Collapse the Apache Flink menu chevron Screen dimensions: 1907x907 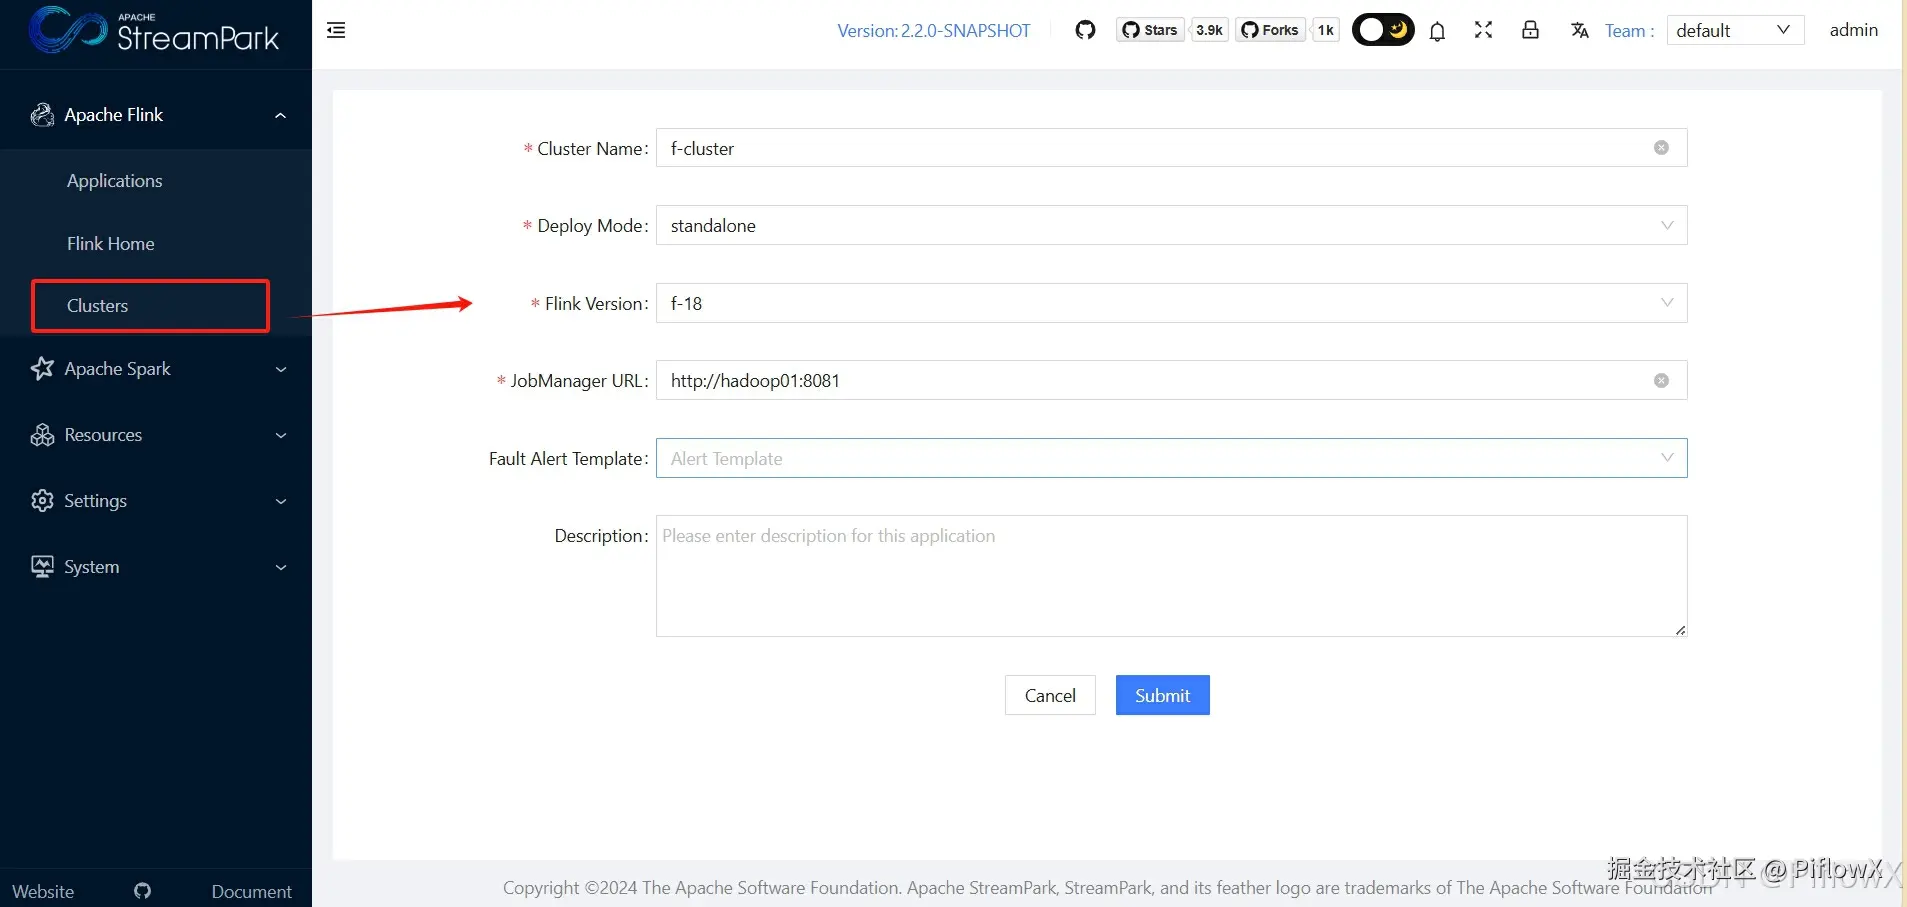click(x=281, y=115)
